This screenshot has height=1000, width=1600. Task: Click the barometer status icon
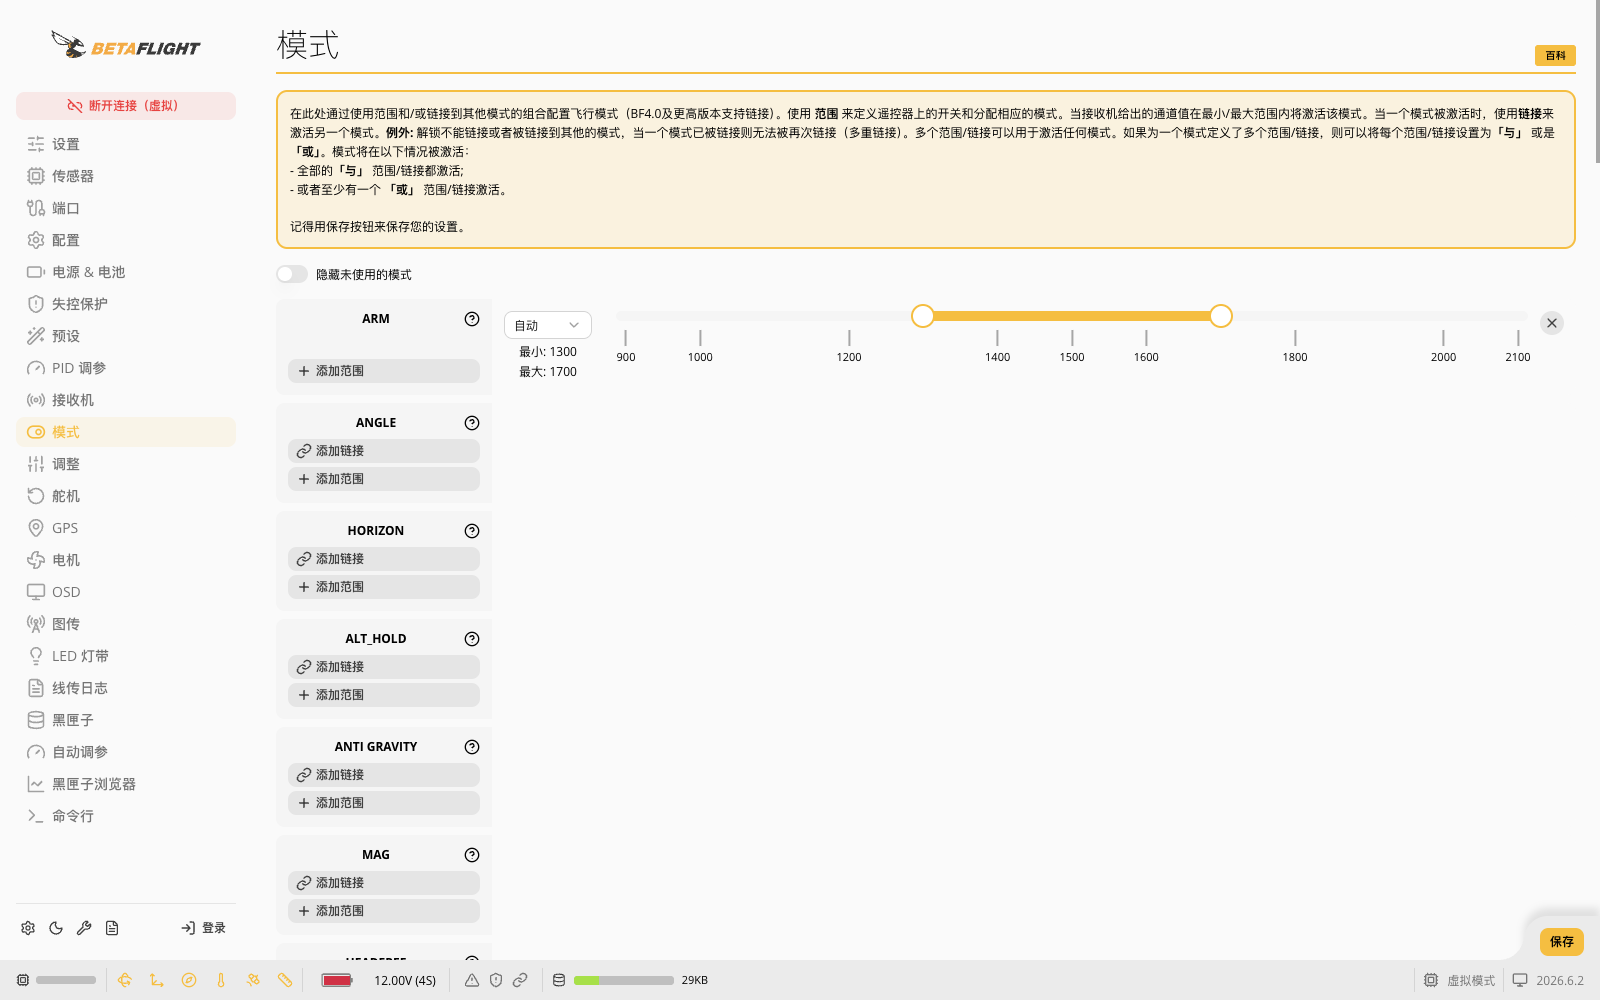coord(221,980)
